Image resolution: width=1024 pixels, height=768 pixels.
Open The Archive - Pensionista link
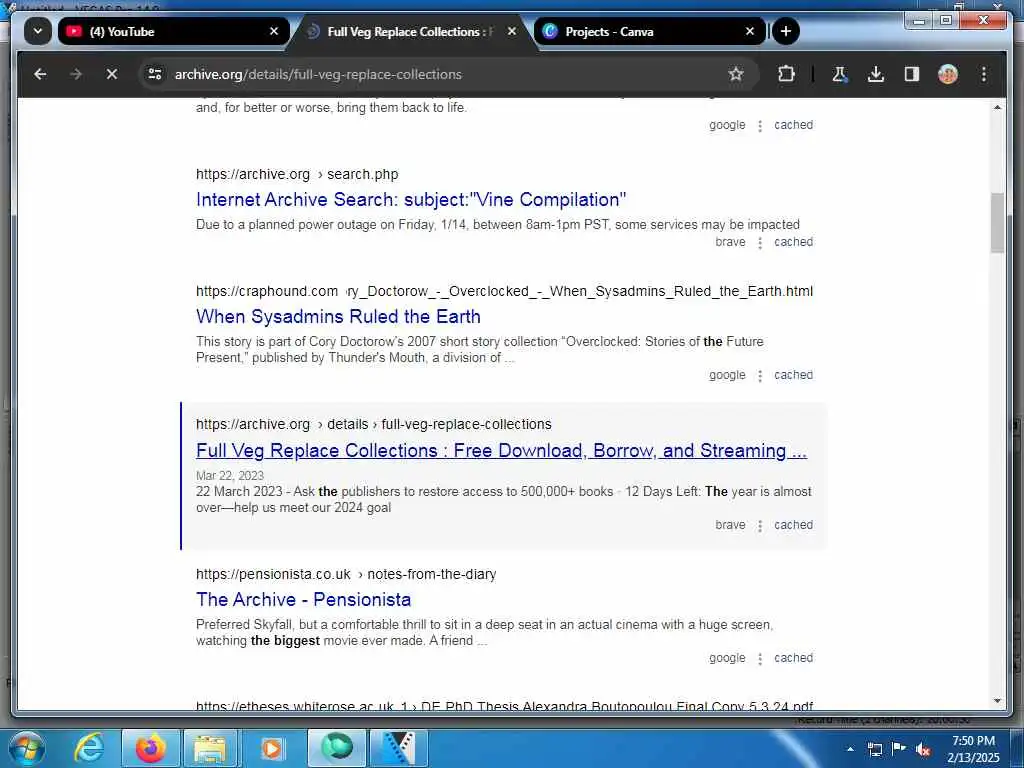pyautogui.click(x=304, y=600)
